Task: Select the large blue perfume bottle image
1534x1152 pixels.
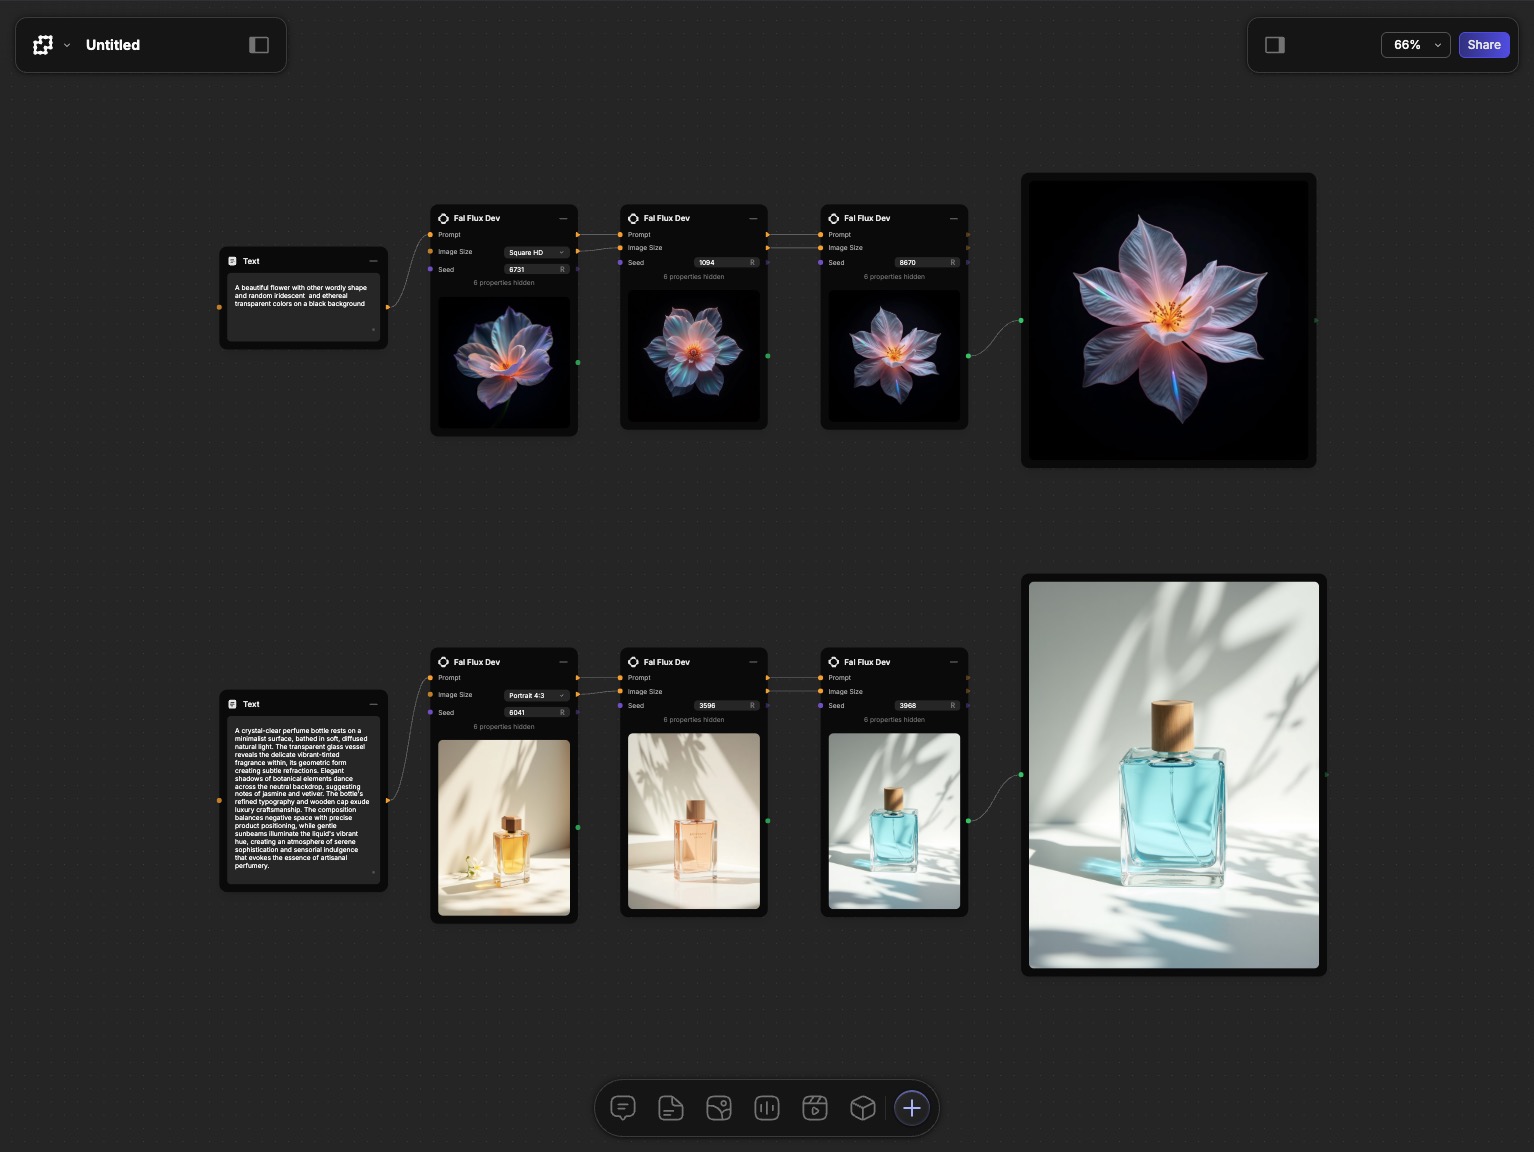Action: pyautogui.click(x=1173, y=775)
